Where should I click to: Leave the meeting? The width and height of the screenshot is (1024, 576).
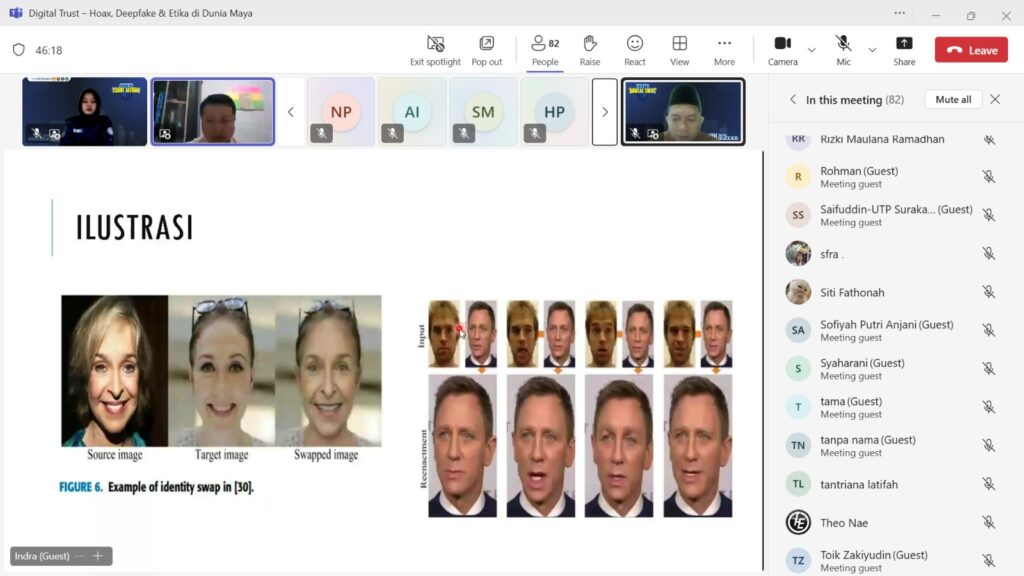pyautogui.click(x=971, y=50)
